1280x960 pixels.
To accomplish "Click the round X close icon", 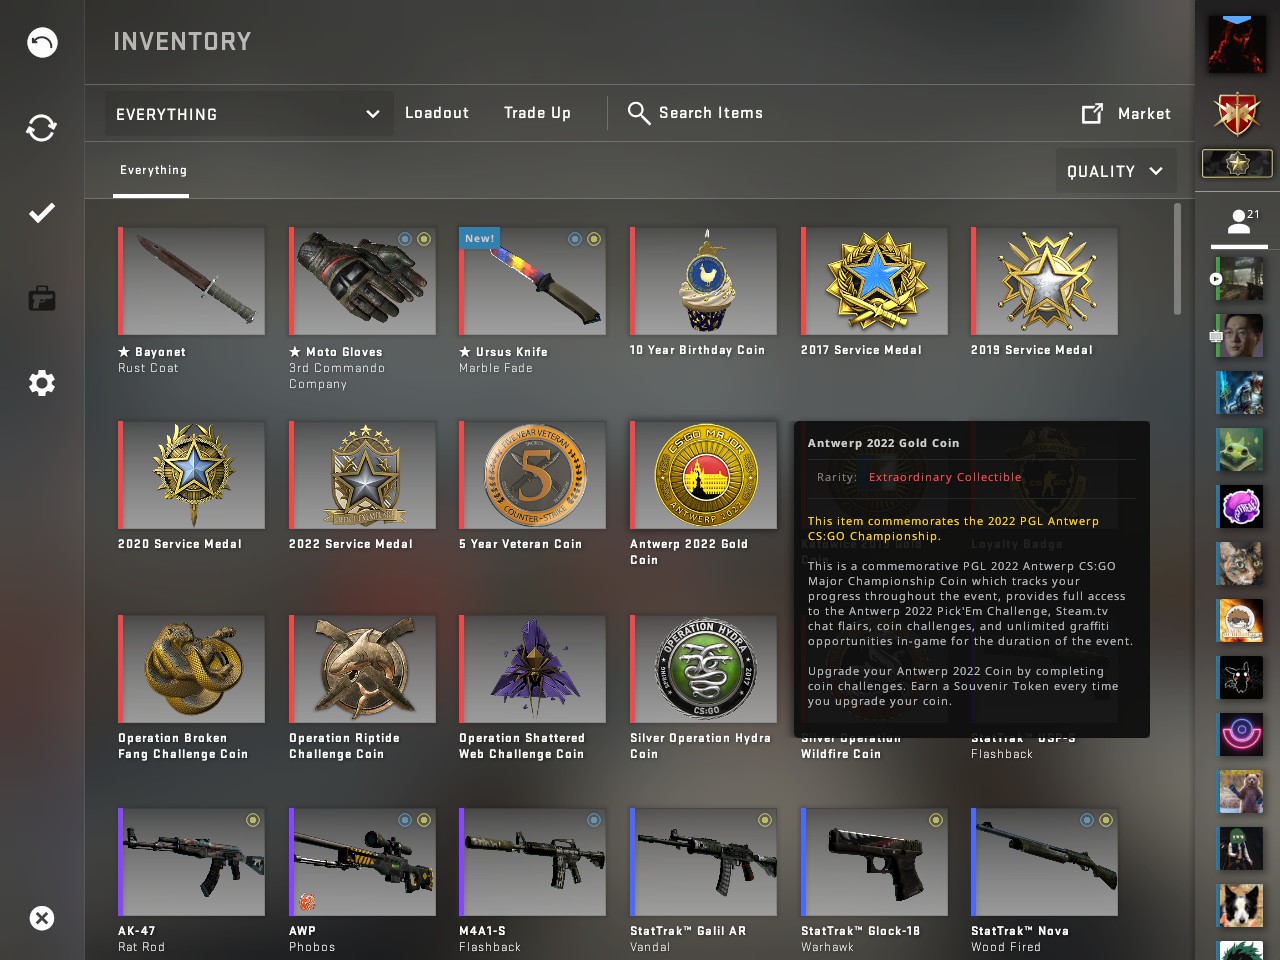I will [42, 918].
